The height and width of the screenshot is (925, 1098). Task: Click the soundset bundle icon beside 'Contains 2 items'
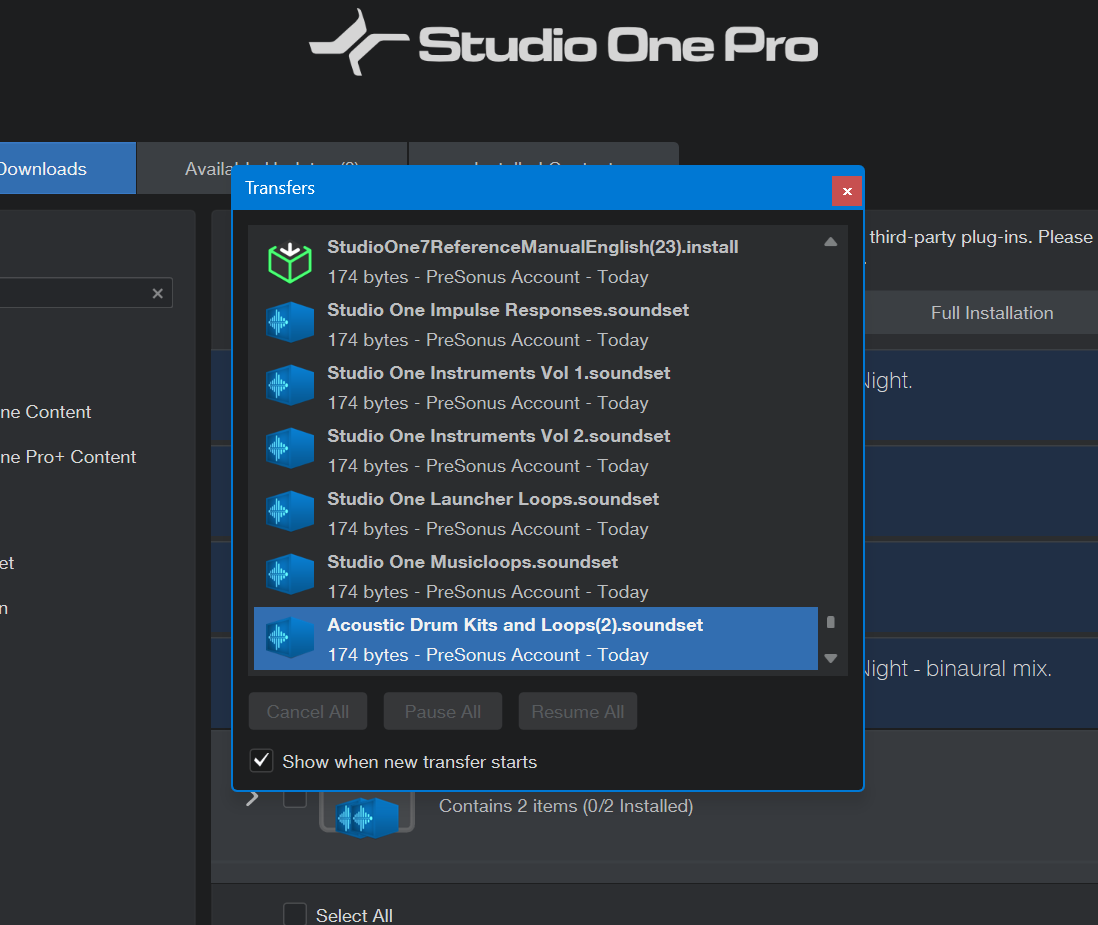click(x=367, y=814)
